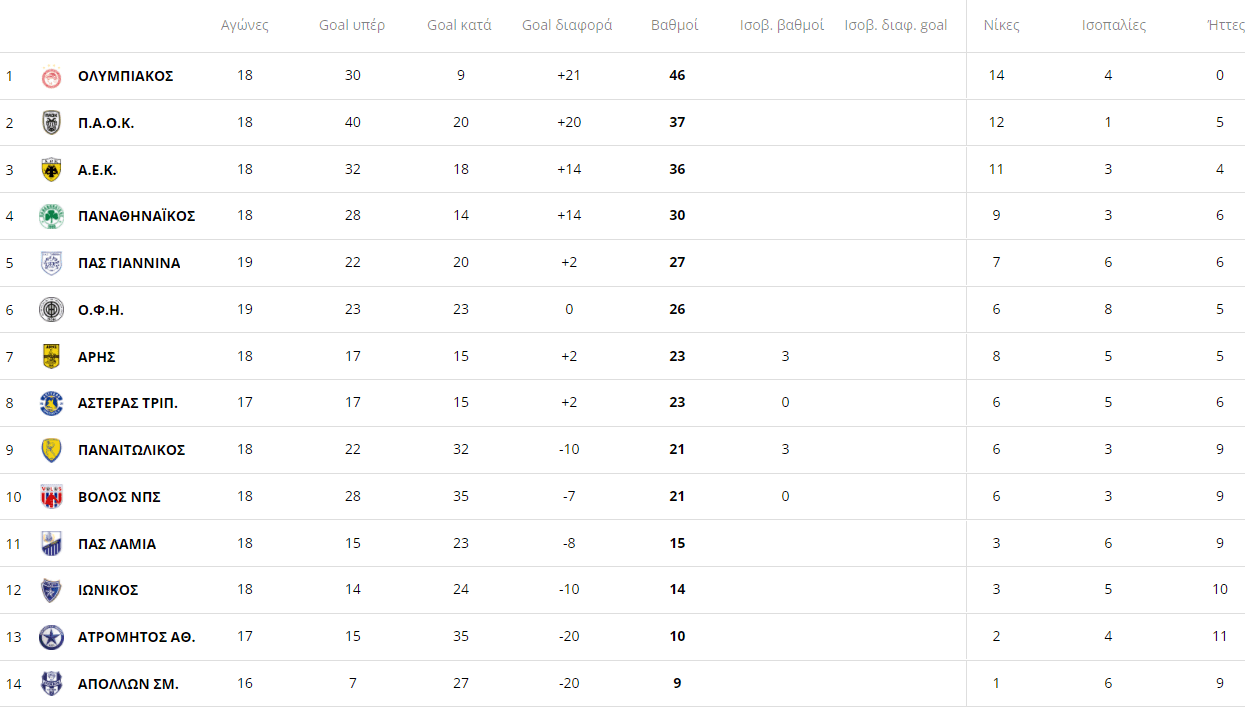Click the Volos NPS team crest
The height and width of the screenshot is (707, 1245).
tap(51, 497)
